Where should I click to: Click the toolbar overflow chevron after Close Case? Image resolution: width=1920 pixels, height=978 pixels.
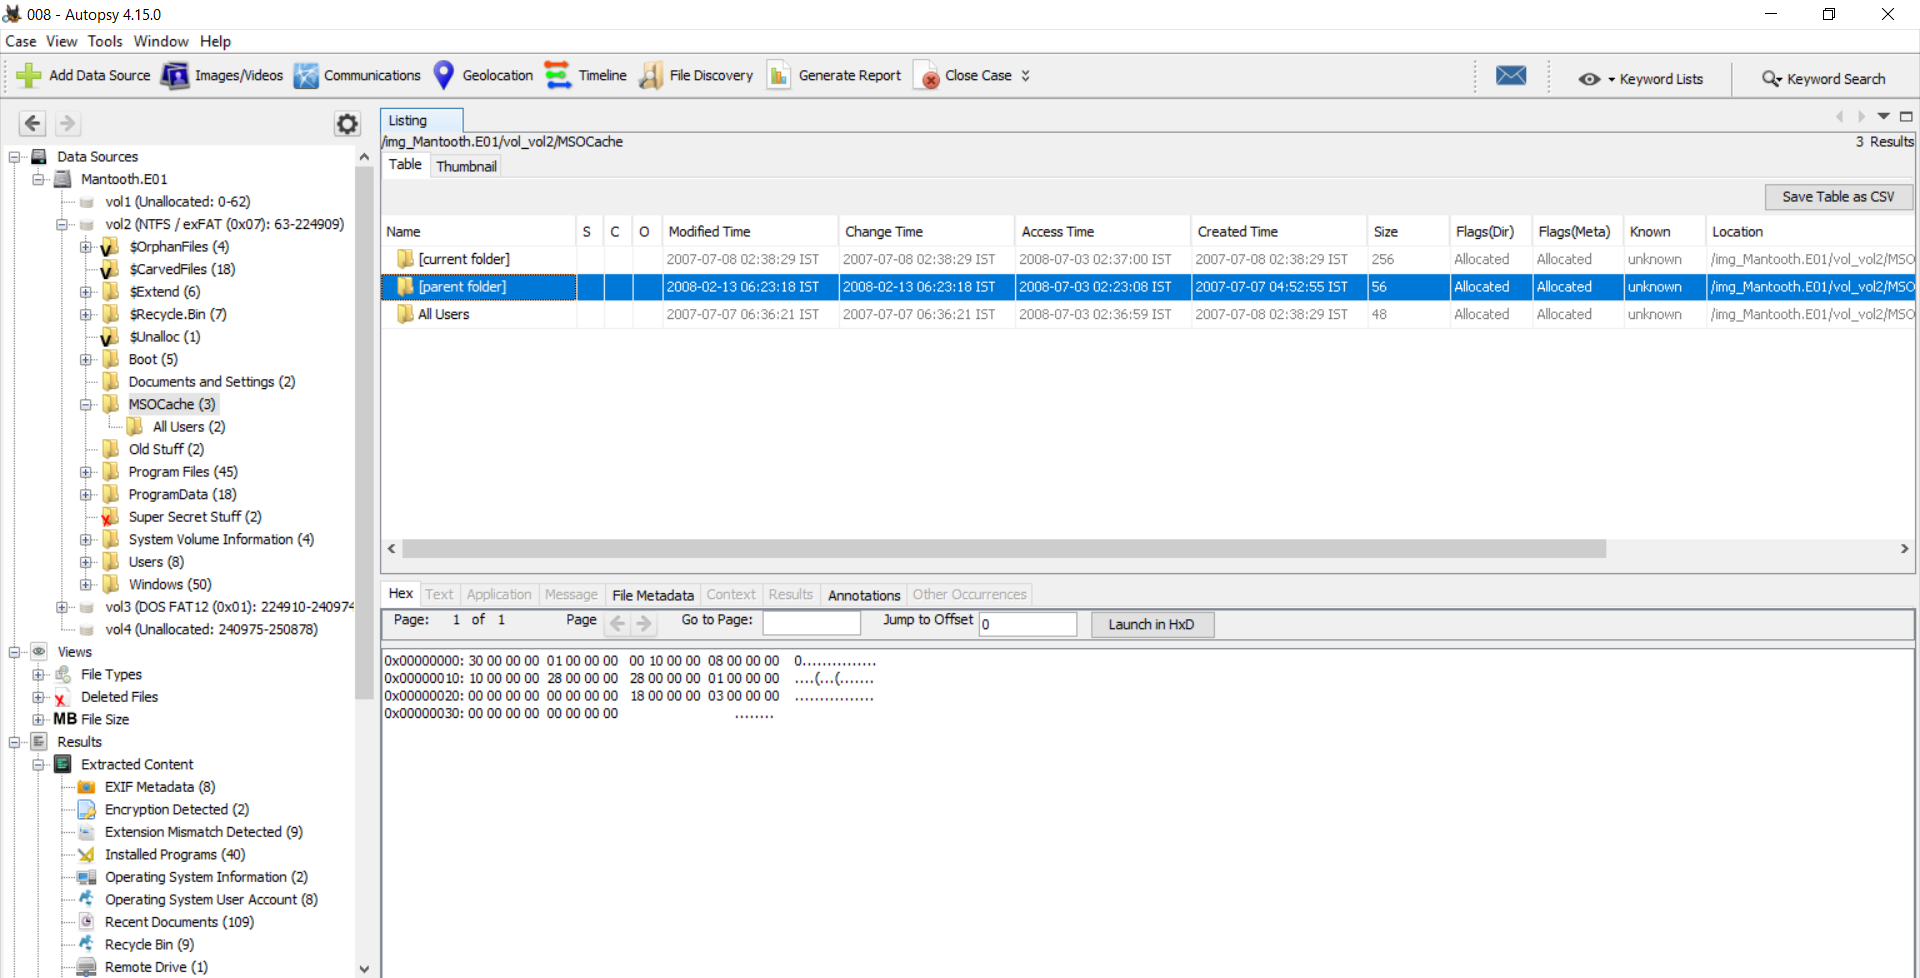[x=1025, y=76]
